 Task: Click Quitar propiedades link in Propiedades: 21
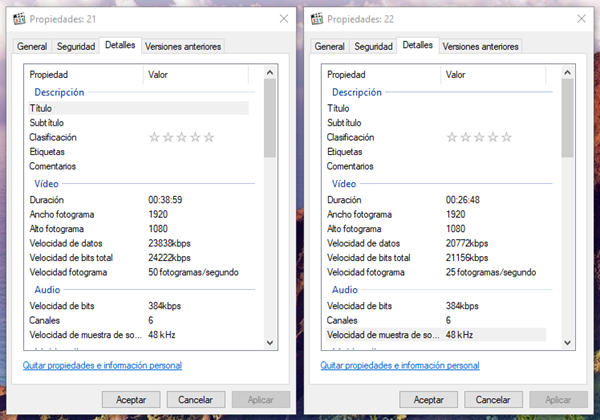[x=102, y=365]
